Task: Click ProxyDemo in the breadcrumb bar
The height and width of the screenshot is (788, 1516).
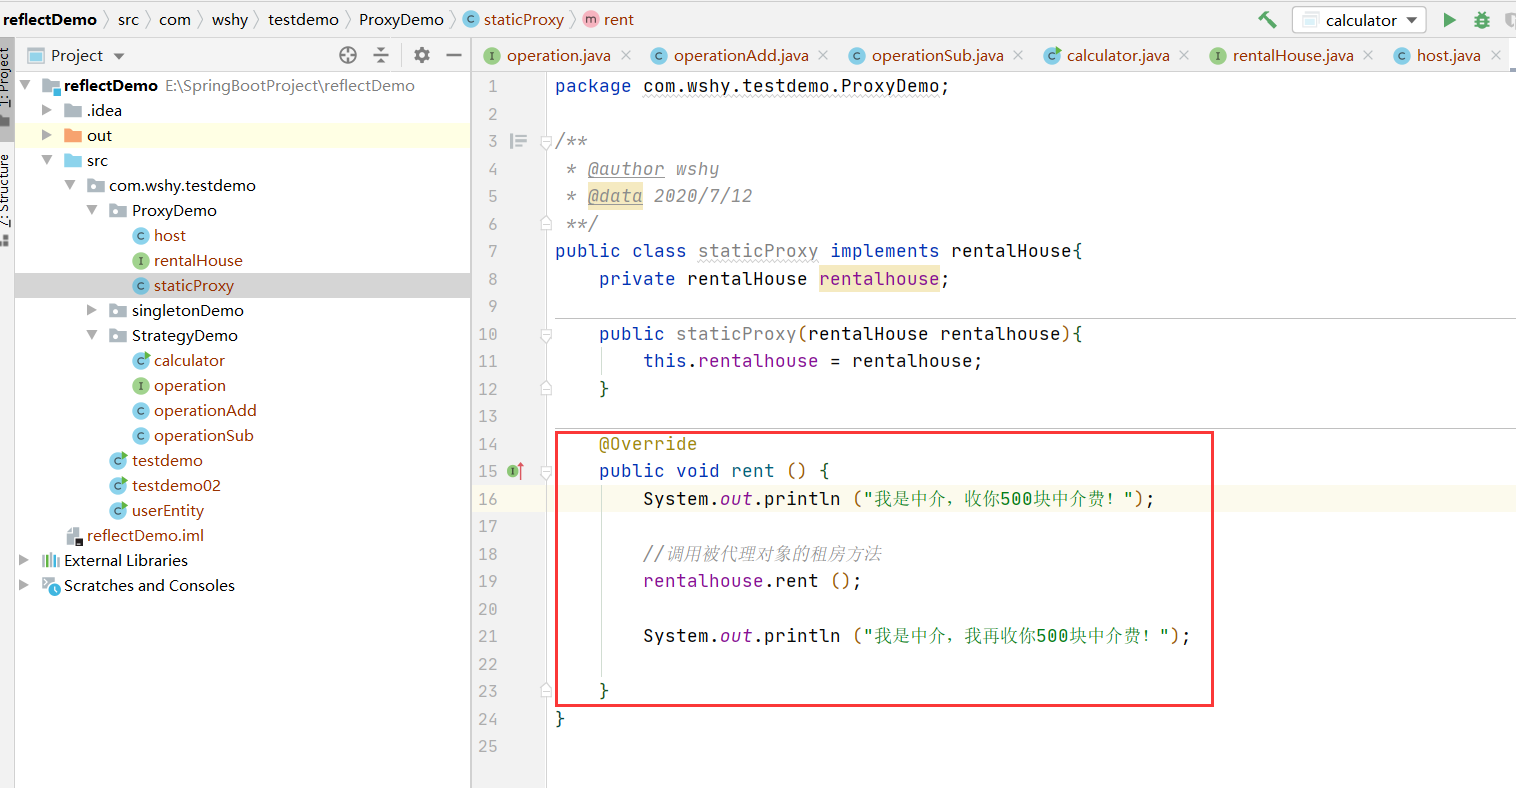Action: tap(401, 19)
